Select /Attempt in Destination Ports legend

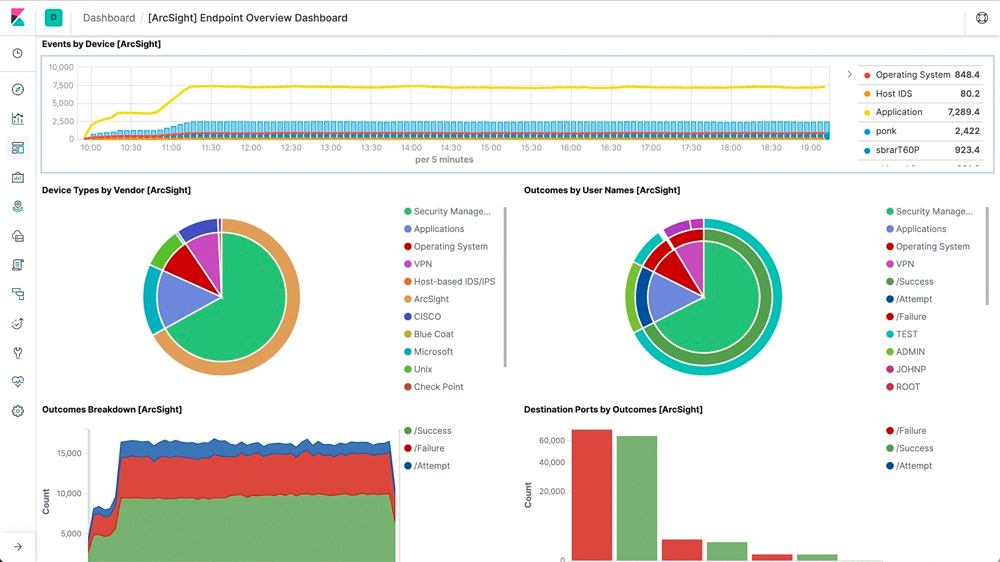click(x=909, y=466)
